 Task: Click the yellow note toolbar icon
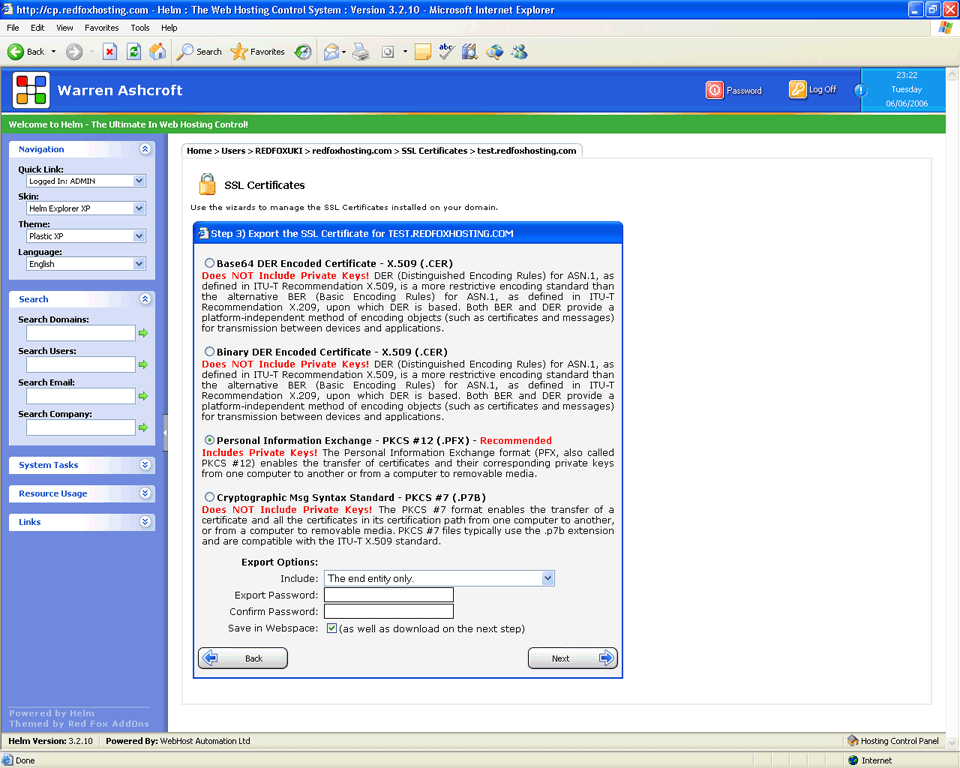tap(422, 52)
